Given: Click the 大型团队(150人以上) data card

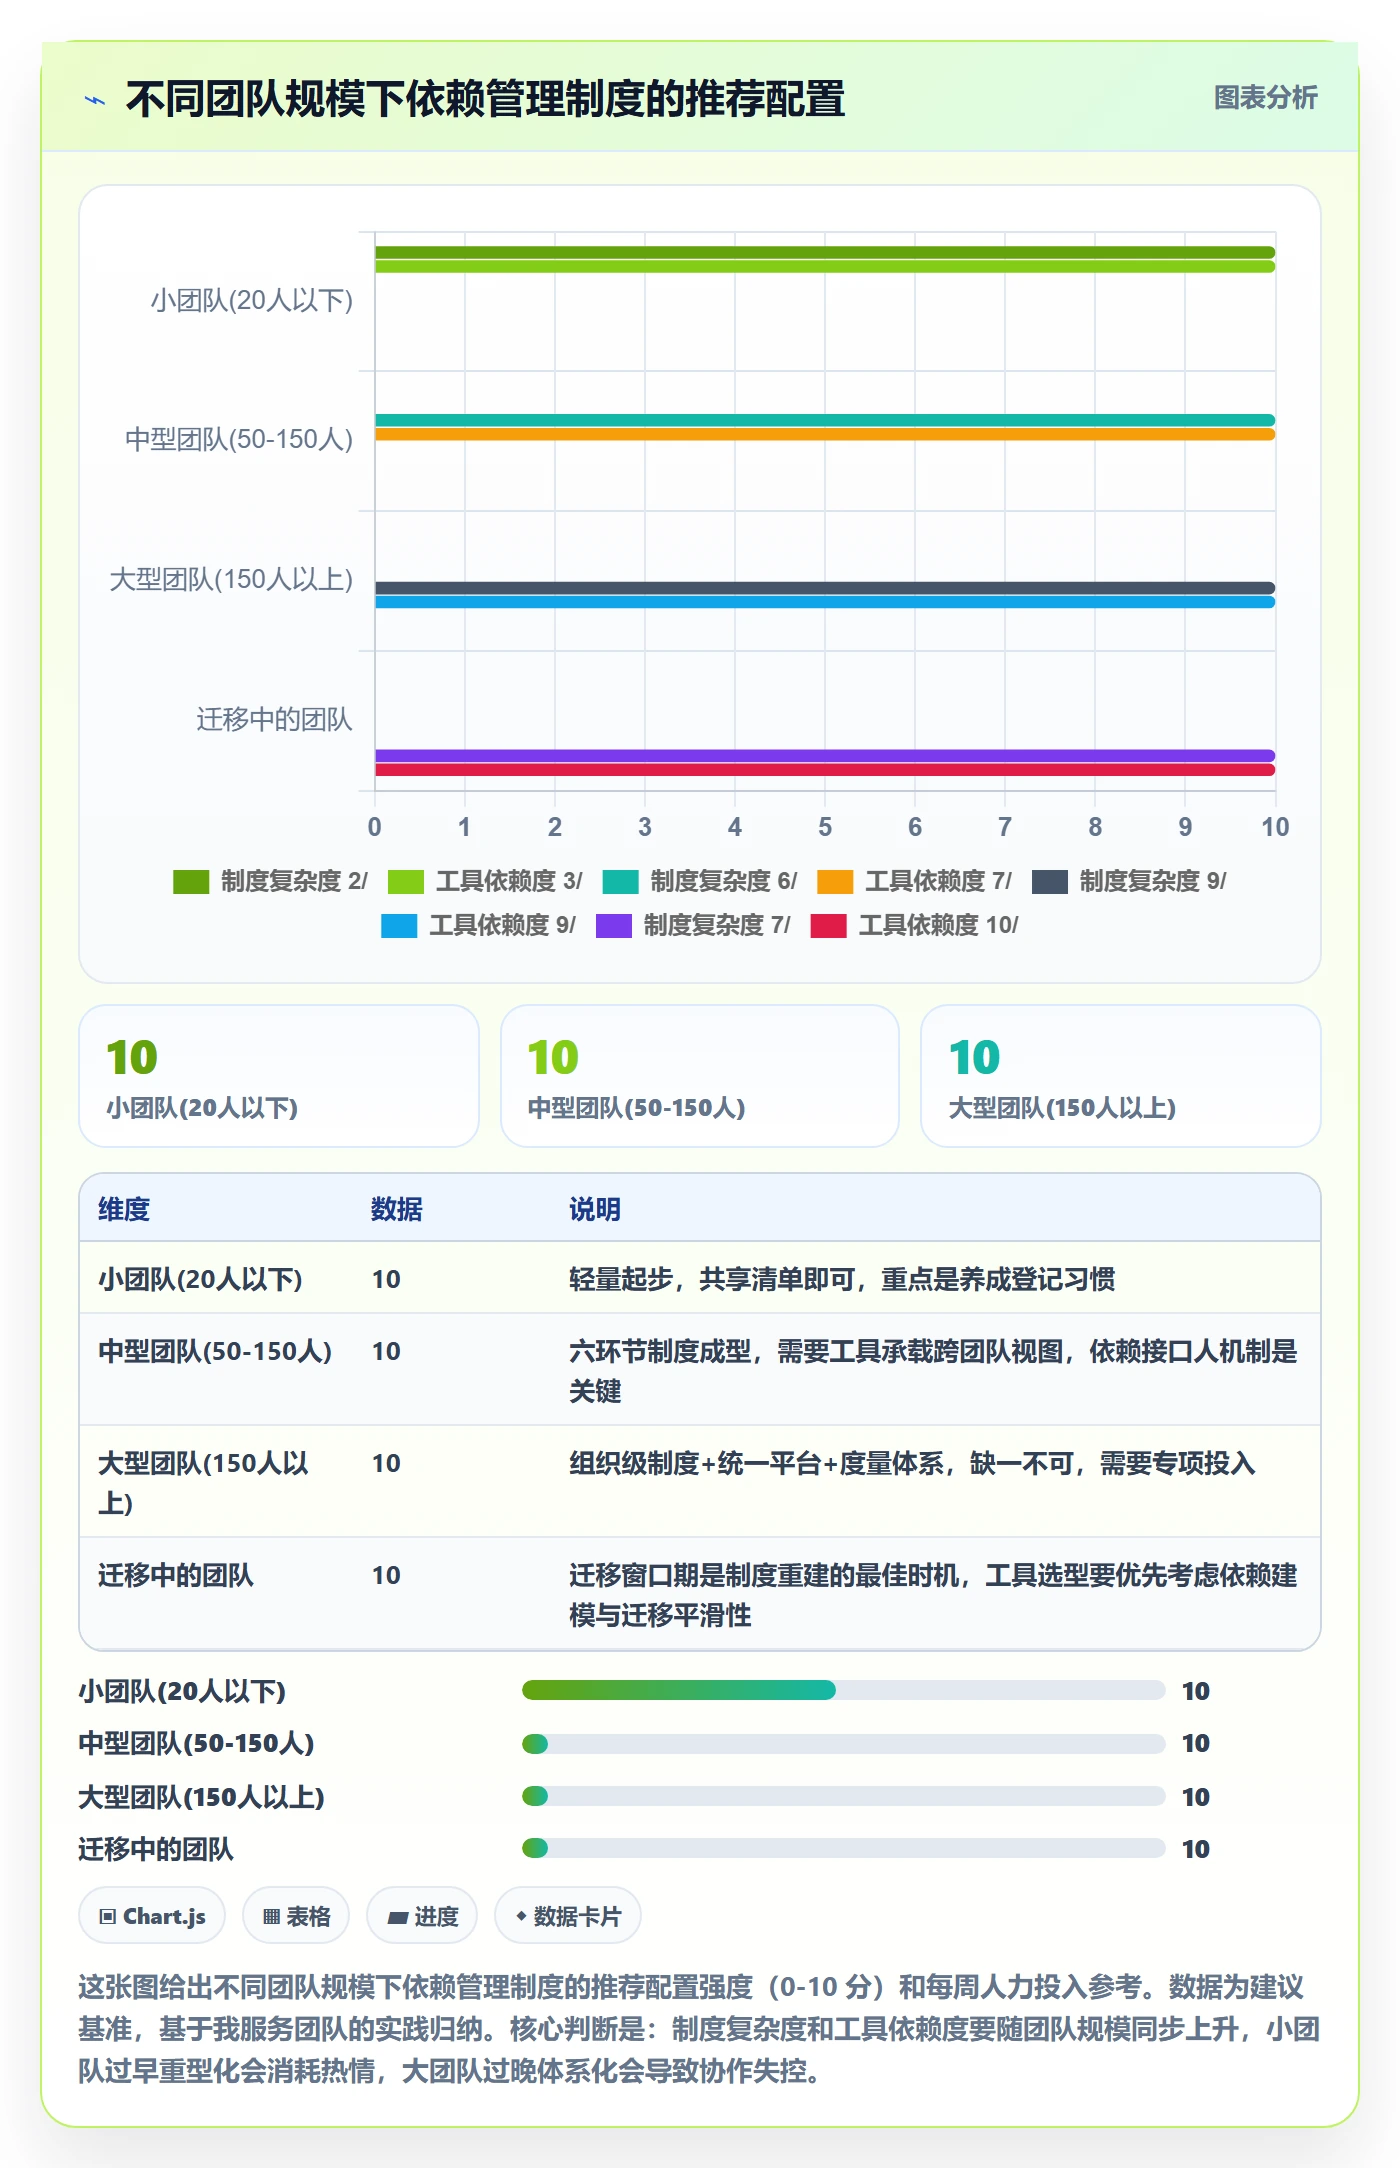Looking at the screenshot, I should (1121, 1076).
